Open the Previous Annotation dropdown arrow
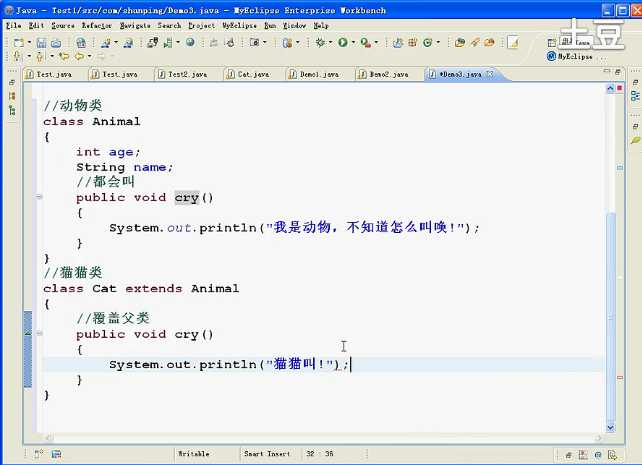The image size is (642, 465). tap(52, 56)
